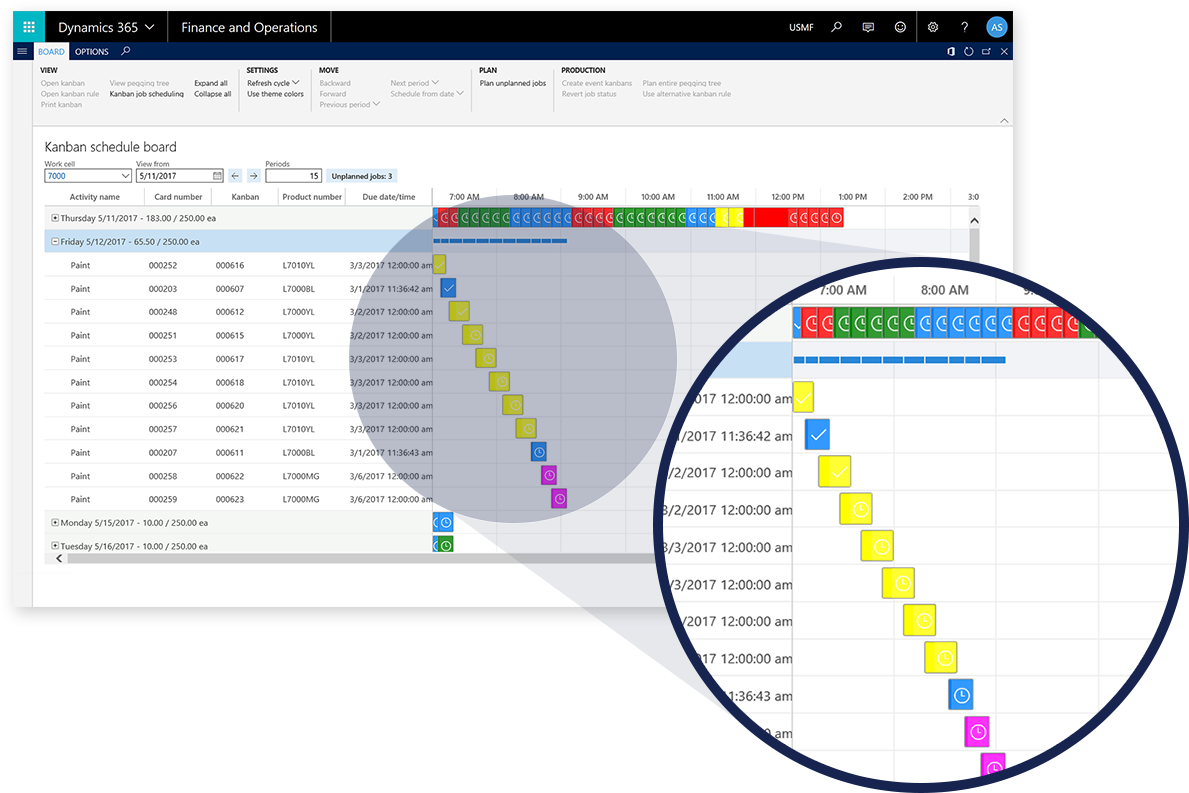
Task: Click Revert job status
Action: 589,94
